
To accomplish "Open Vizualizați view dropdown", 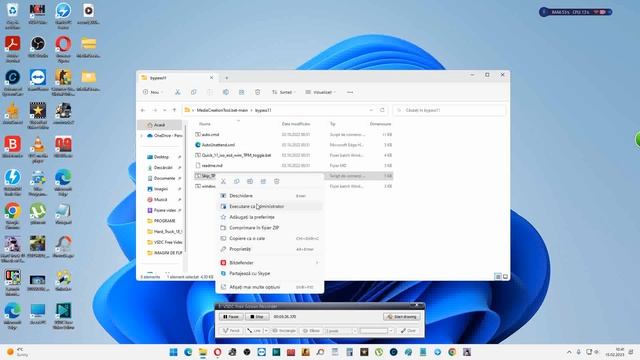I will [x=320, y=92].
